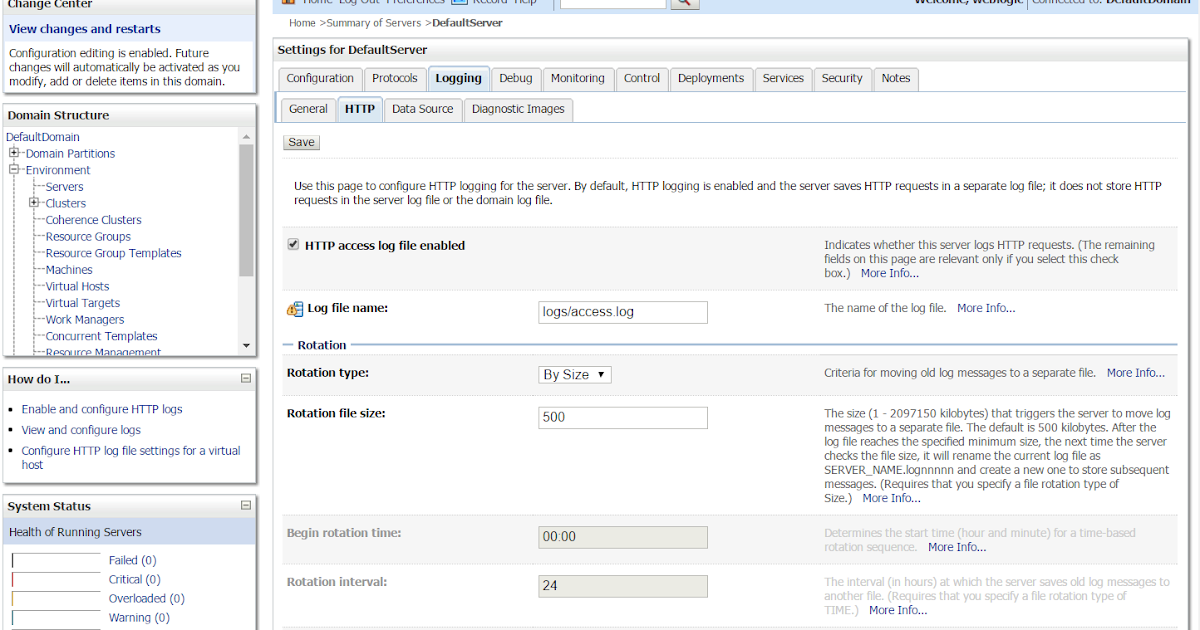Open the Data Source subtab
Viewport: 1200px width, 630px height.
pyautogui.click(x=422, y=109)
